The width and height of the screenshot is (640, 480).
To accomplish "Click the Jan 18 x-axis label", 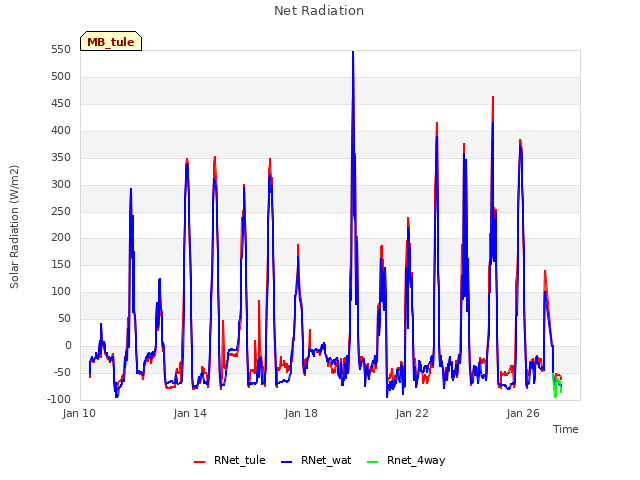I will (x=301, y=413).
